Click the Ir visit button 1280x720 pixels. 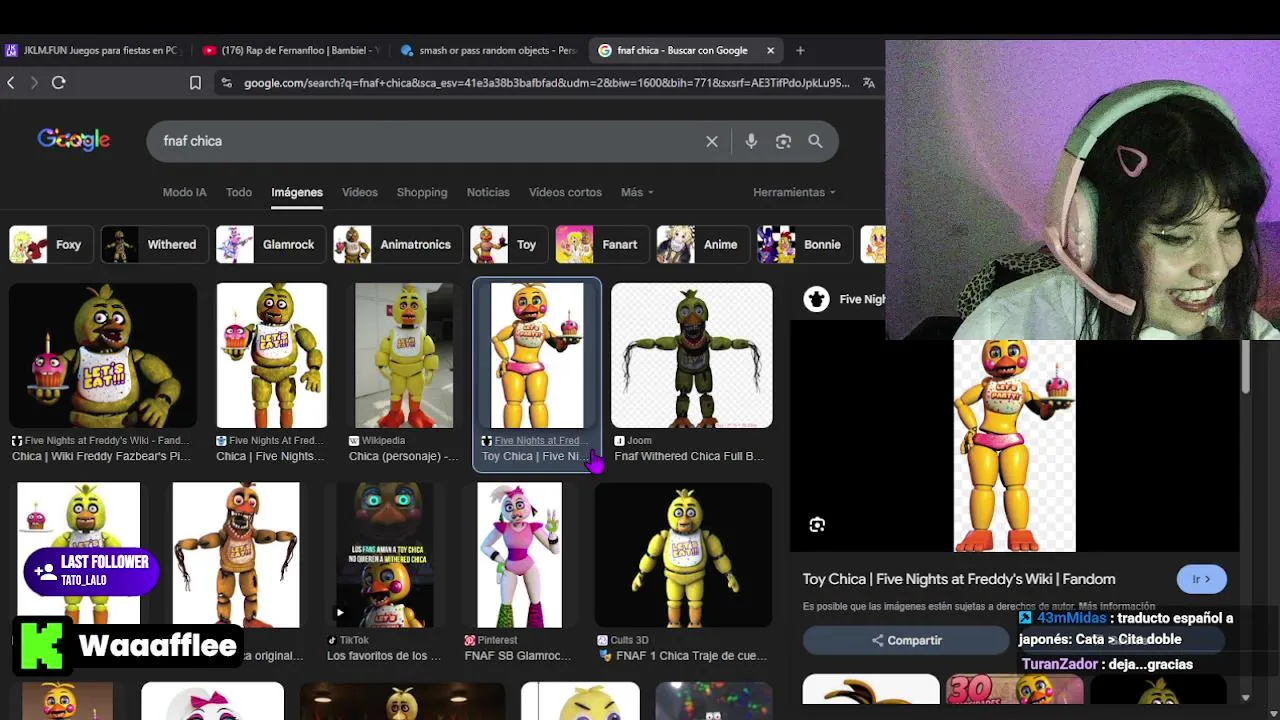1201,579
